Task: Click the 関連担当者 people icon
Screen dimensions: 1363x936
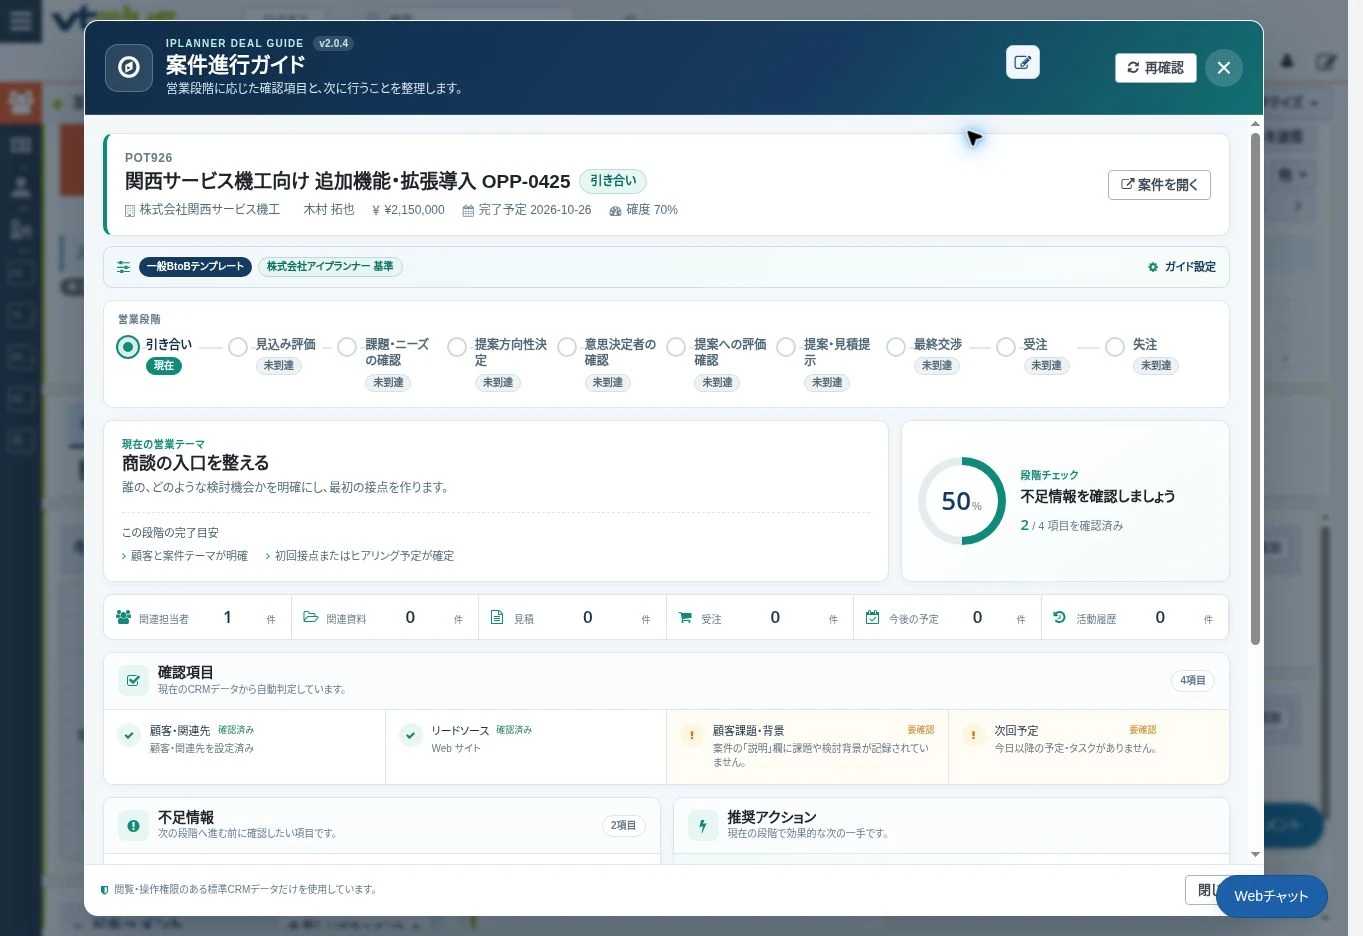Action: click(123, 618)
